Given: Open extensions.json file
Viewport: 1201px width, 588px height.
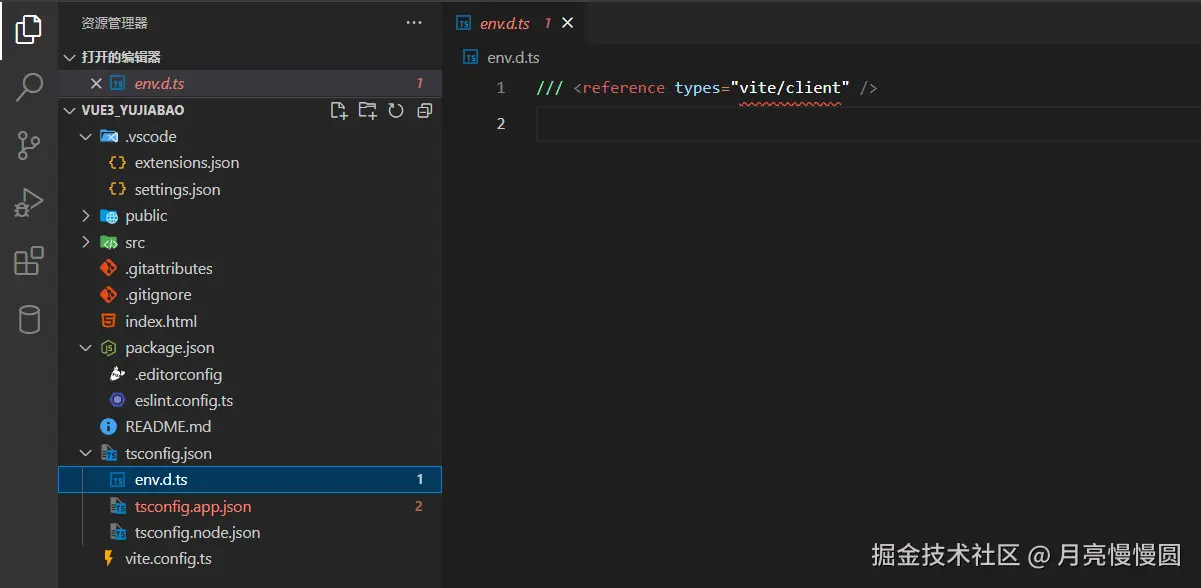Looking at the screenshot, I should point(187,163).
